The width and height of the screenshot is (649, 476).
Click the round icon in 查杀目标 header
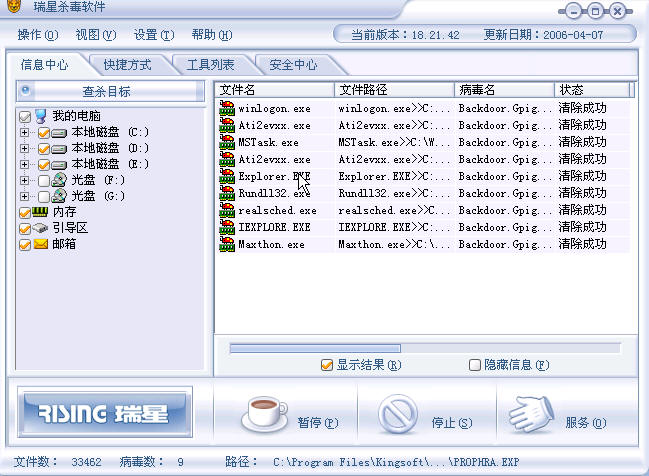tap(26, 90)
